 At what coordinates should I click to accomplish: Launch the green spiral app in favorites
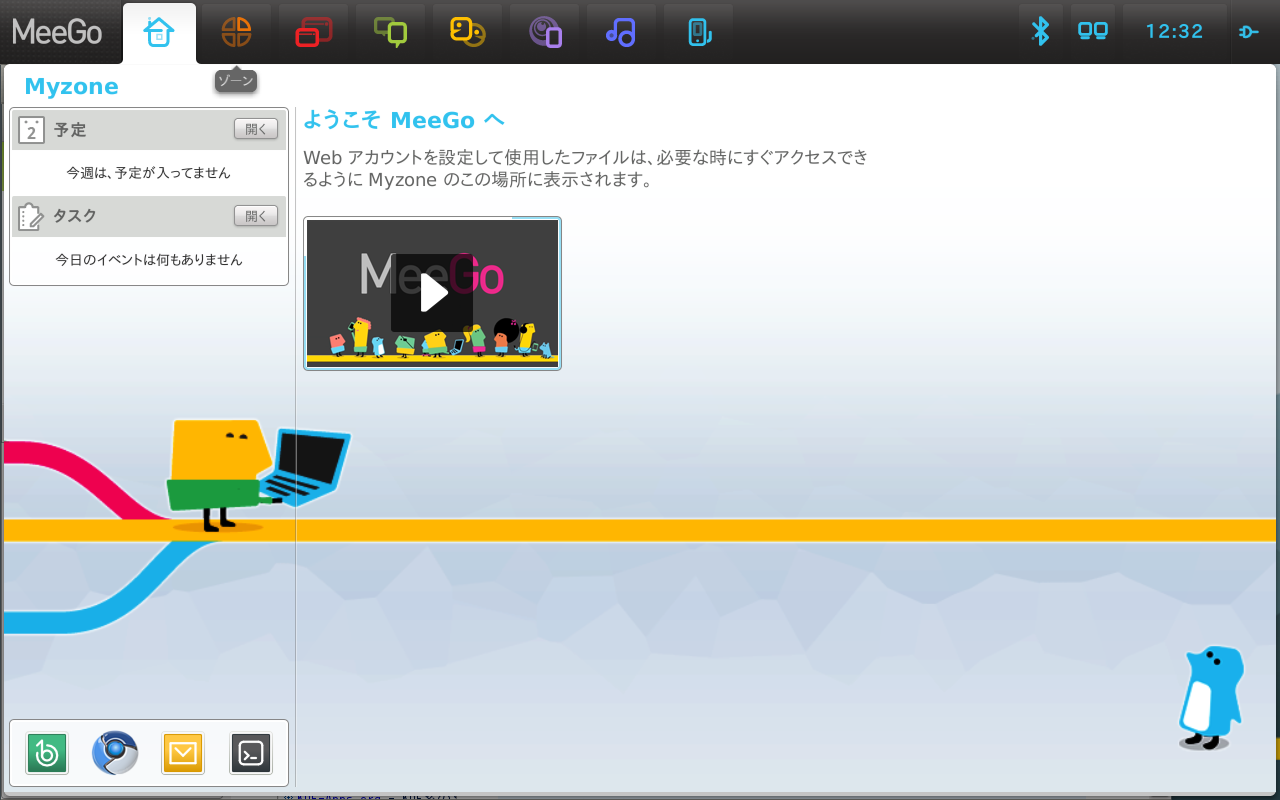click(x=46, y=753)
